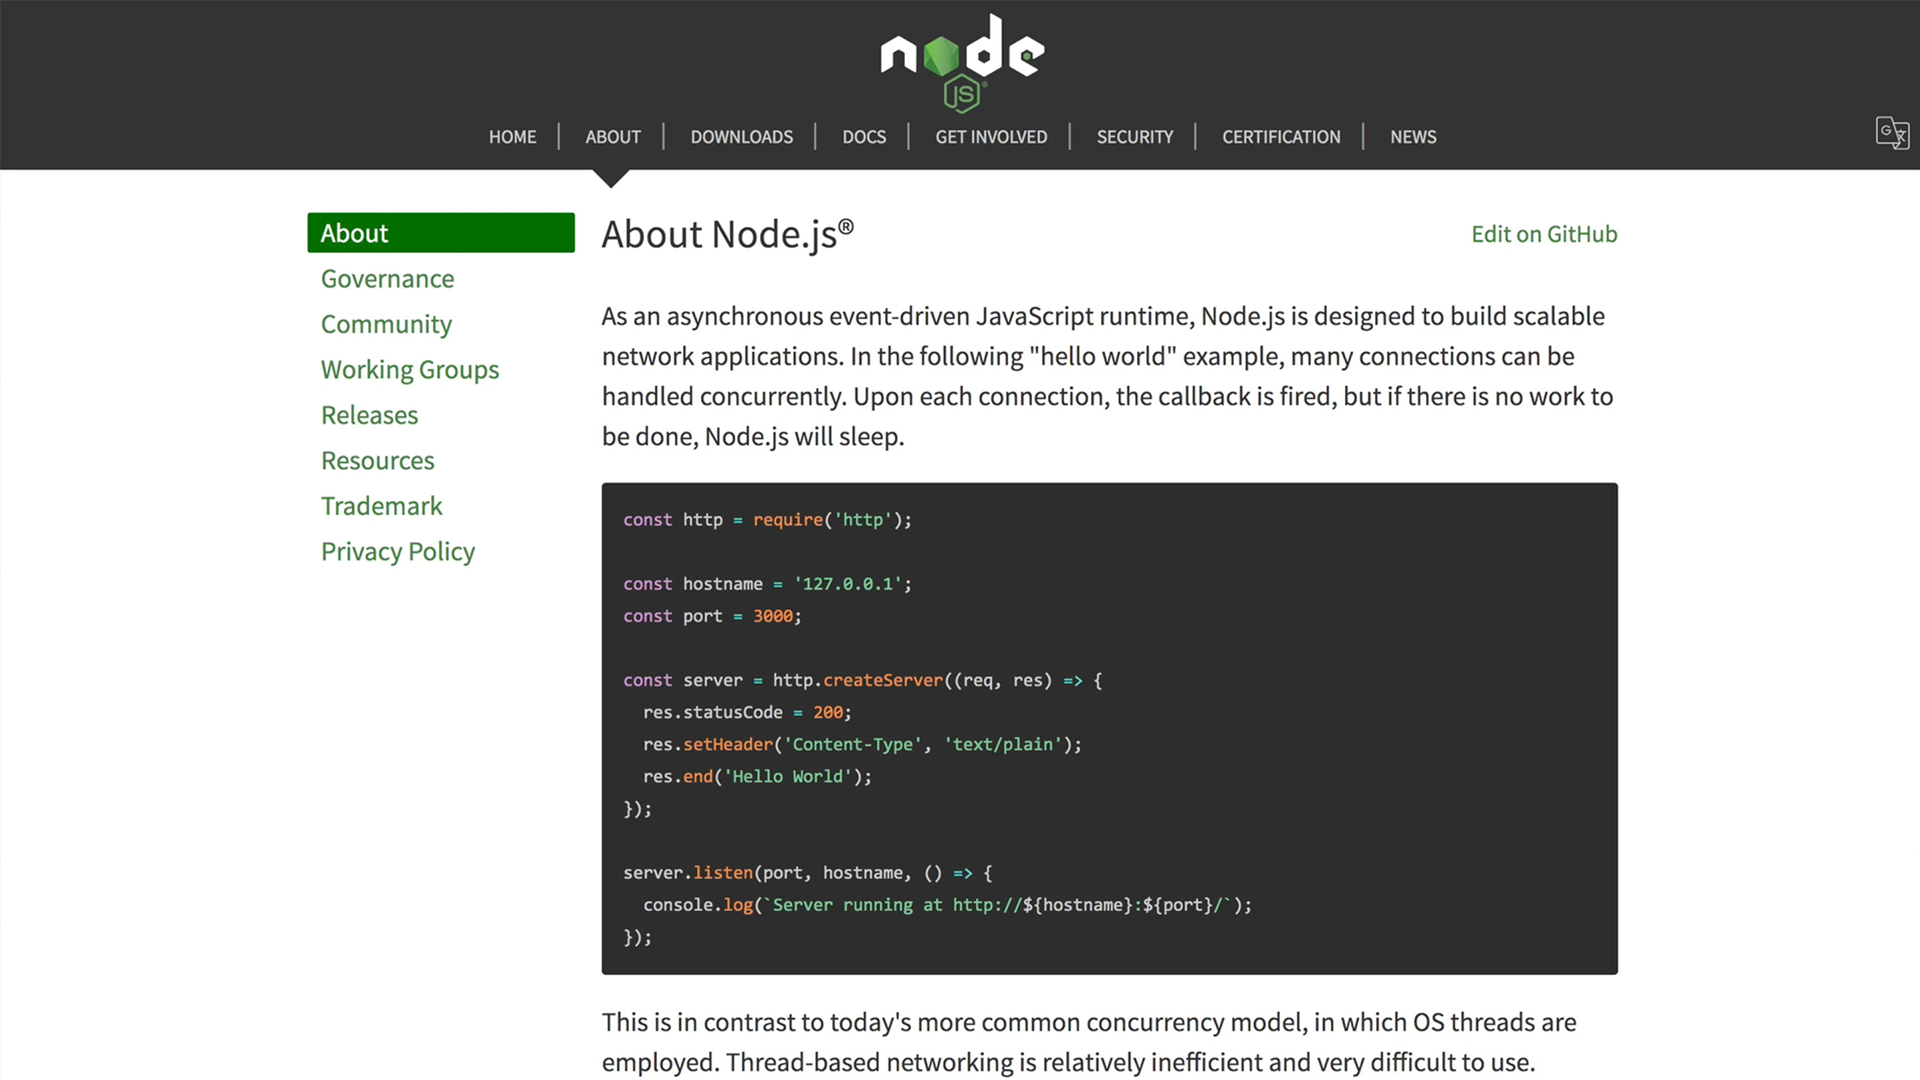The width and height of the screenshot is (1920, 1080).
Task: Click the Node.js logo in the header
Action: [962, 62]
